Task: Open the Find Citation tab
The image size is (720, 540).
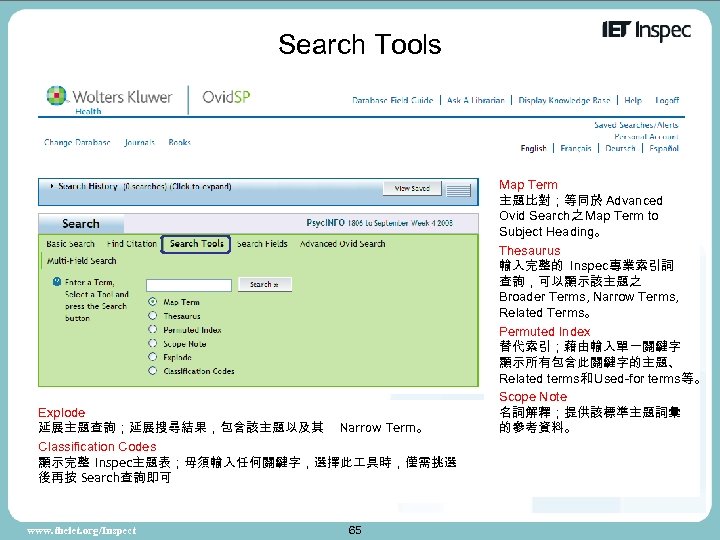Action: click(132, 244)
